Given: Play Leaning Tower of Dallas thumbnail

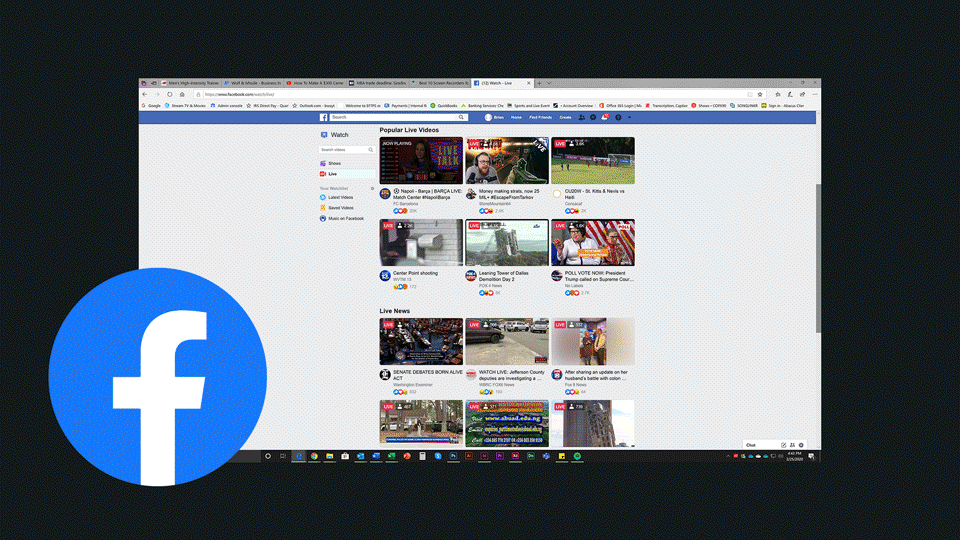Looking at the screenshot, I should coord(507,242).
